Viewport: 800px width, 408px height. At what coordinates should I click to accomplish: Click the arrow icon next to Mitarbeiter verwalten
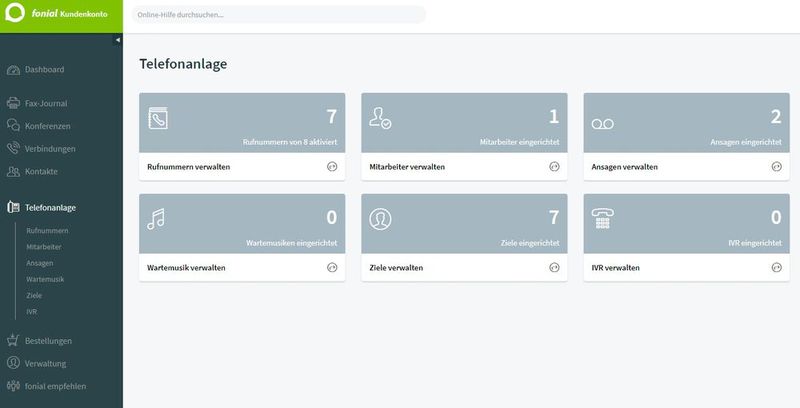555,166
